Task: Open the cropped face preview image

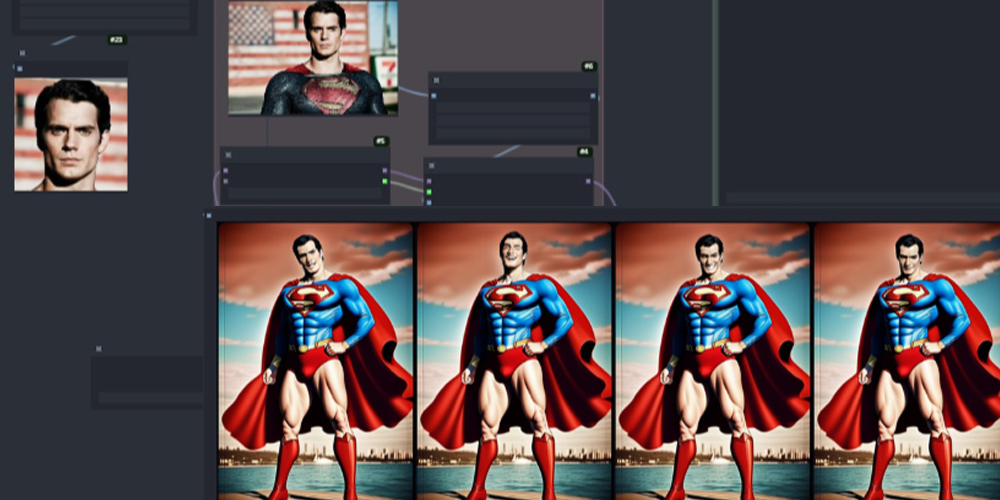Action: [71, 135]
